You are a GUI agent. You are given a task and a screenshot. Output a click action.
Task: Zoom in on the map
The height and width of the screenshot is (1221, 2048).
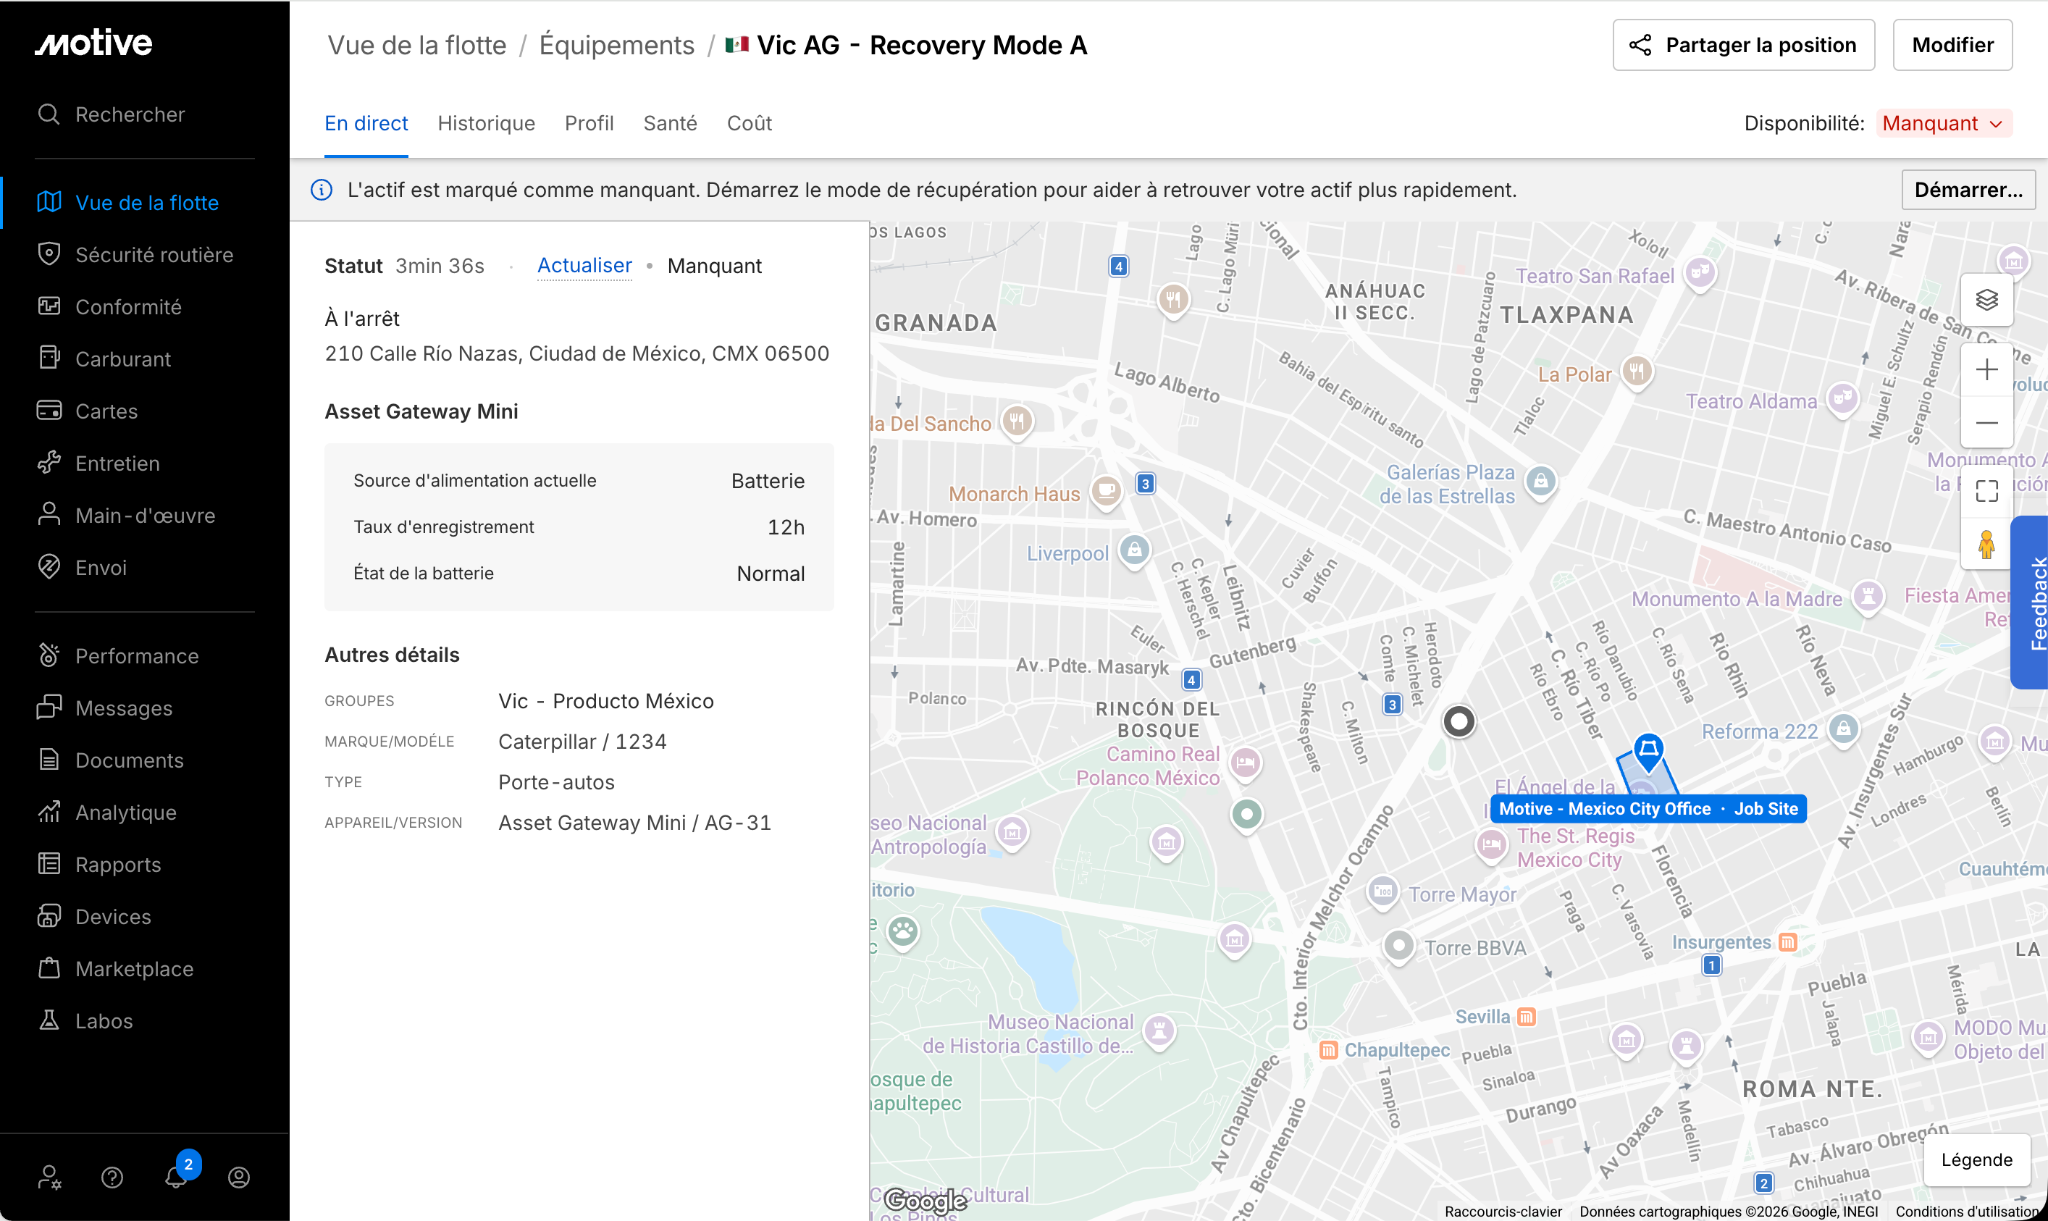point(1986,370)
